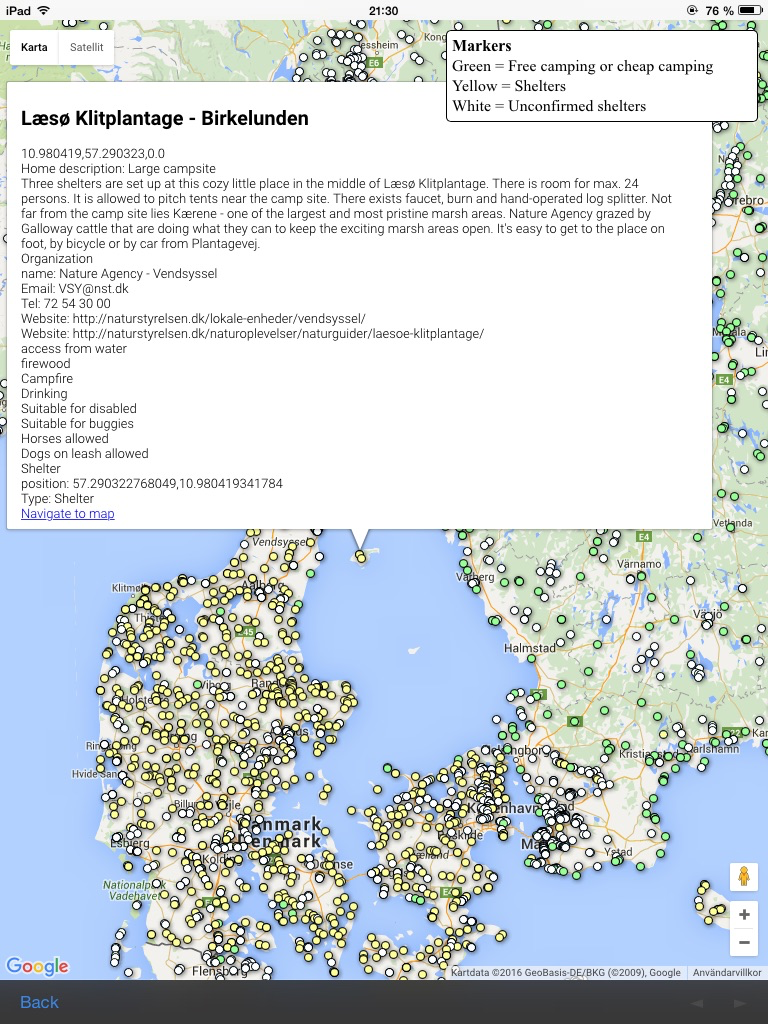
Task: Click the Kartdata copyright text
Action: coord(566,972)
